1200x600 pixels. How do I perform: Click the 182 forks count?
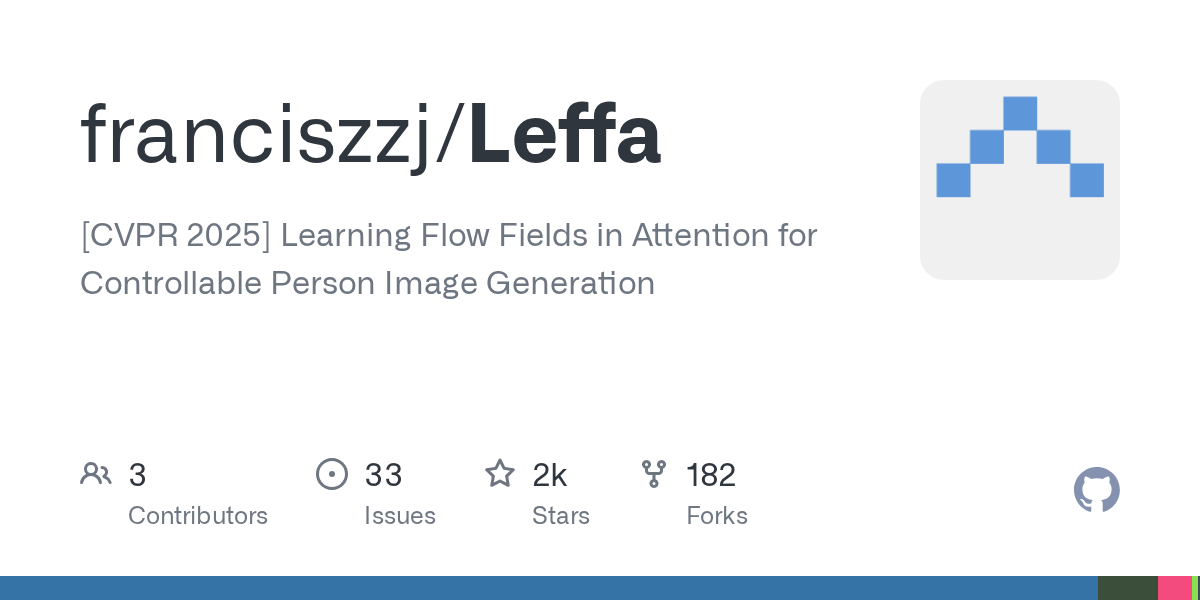pyautogui.click(x=711, y=475)
